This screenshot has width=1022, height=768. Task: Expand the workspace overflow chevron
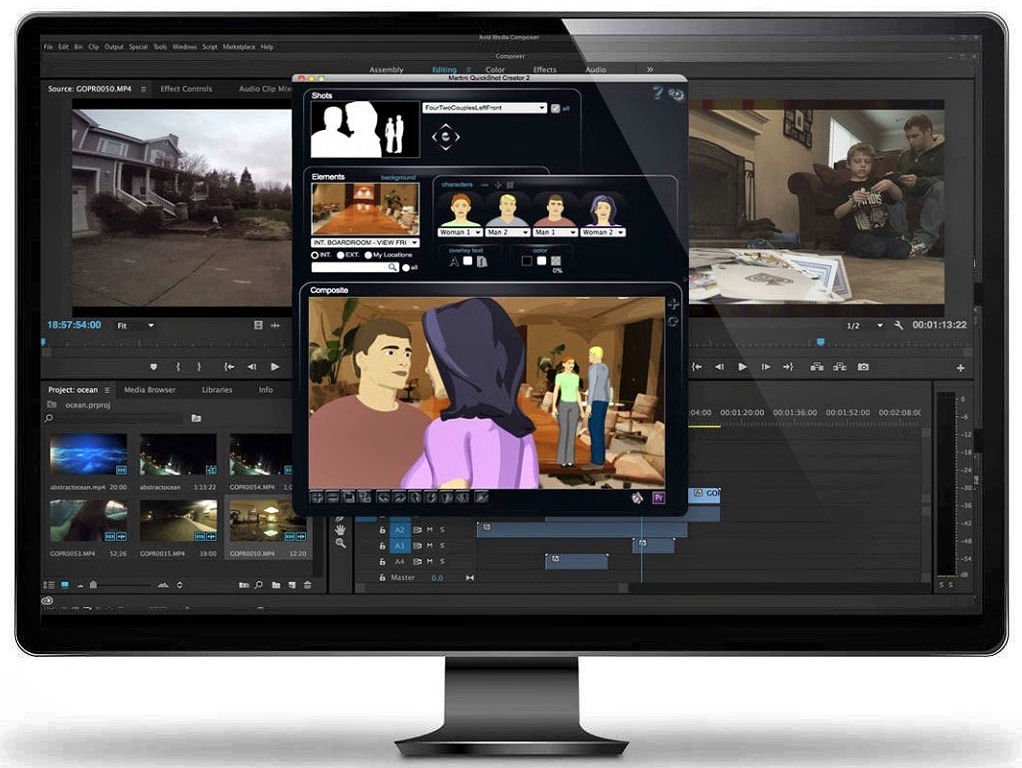pos(650,69)
